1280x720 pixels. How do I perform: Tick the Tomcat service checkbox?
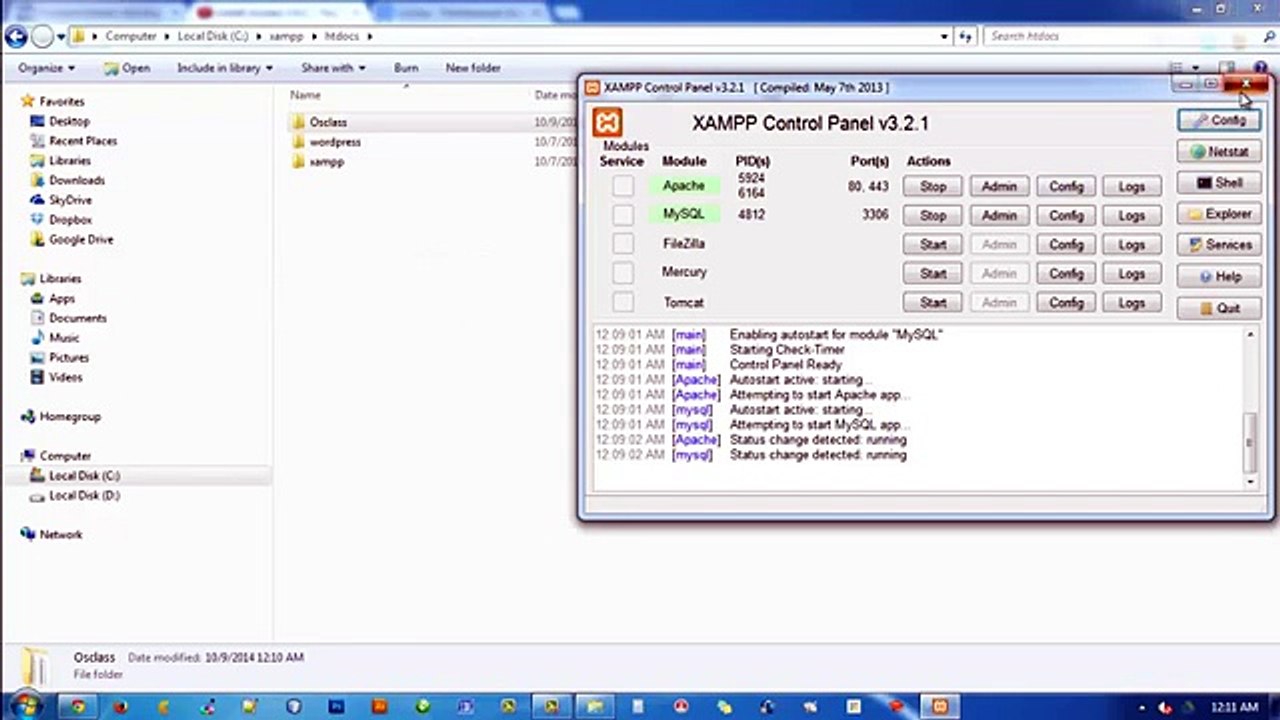623,302
